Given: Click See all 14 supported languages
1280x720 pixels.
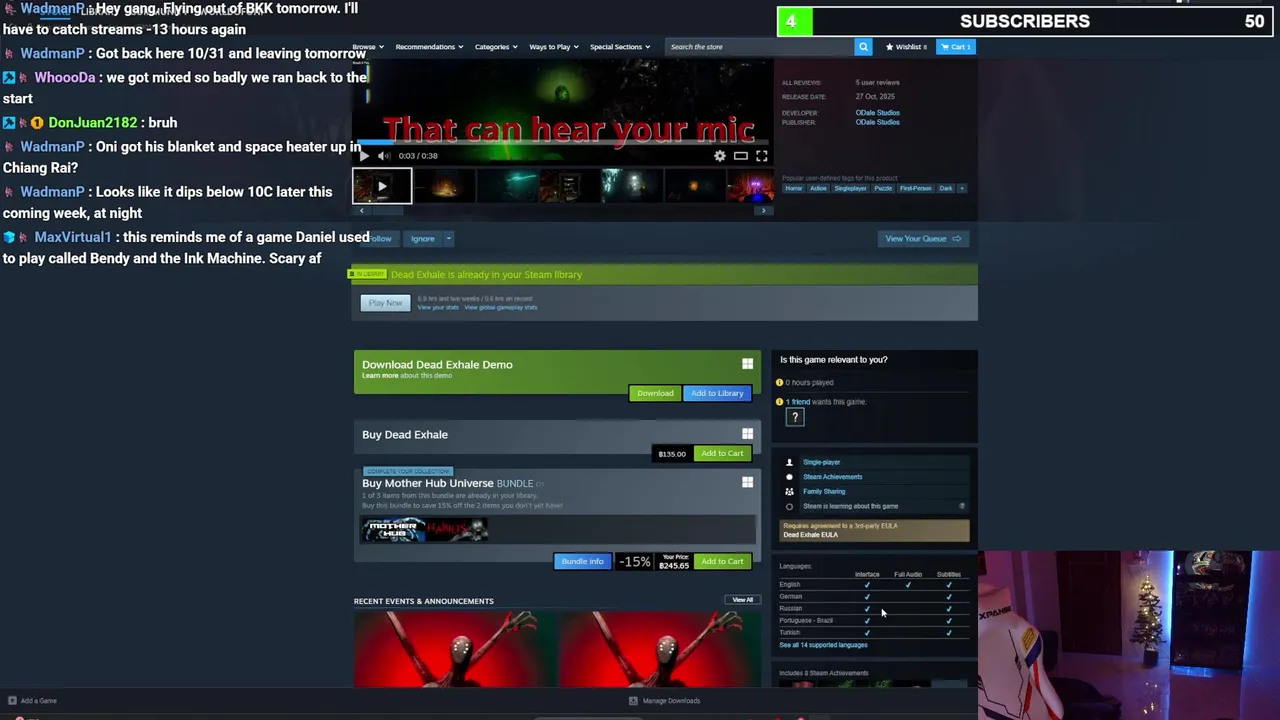Looking at the screenshot, I should 823,645.
